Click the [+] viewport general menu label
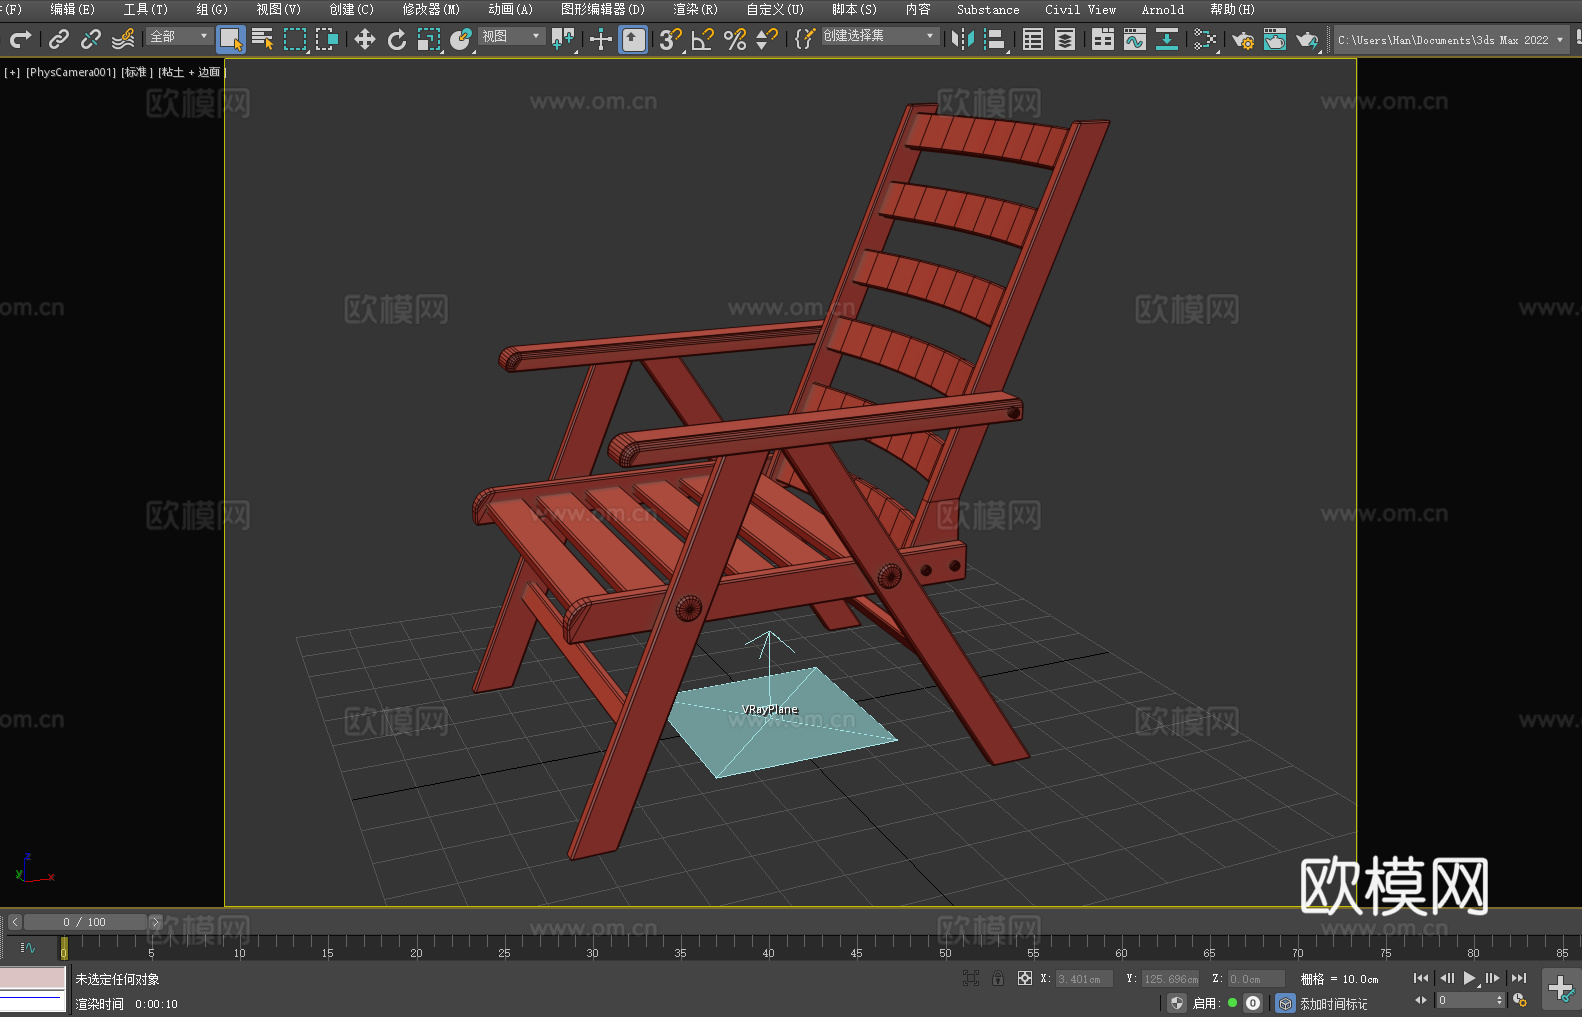Image resolution: width=1582 pixels, height=1017 pixels. click(12, 72)
